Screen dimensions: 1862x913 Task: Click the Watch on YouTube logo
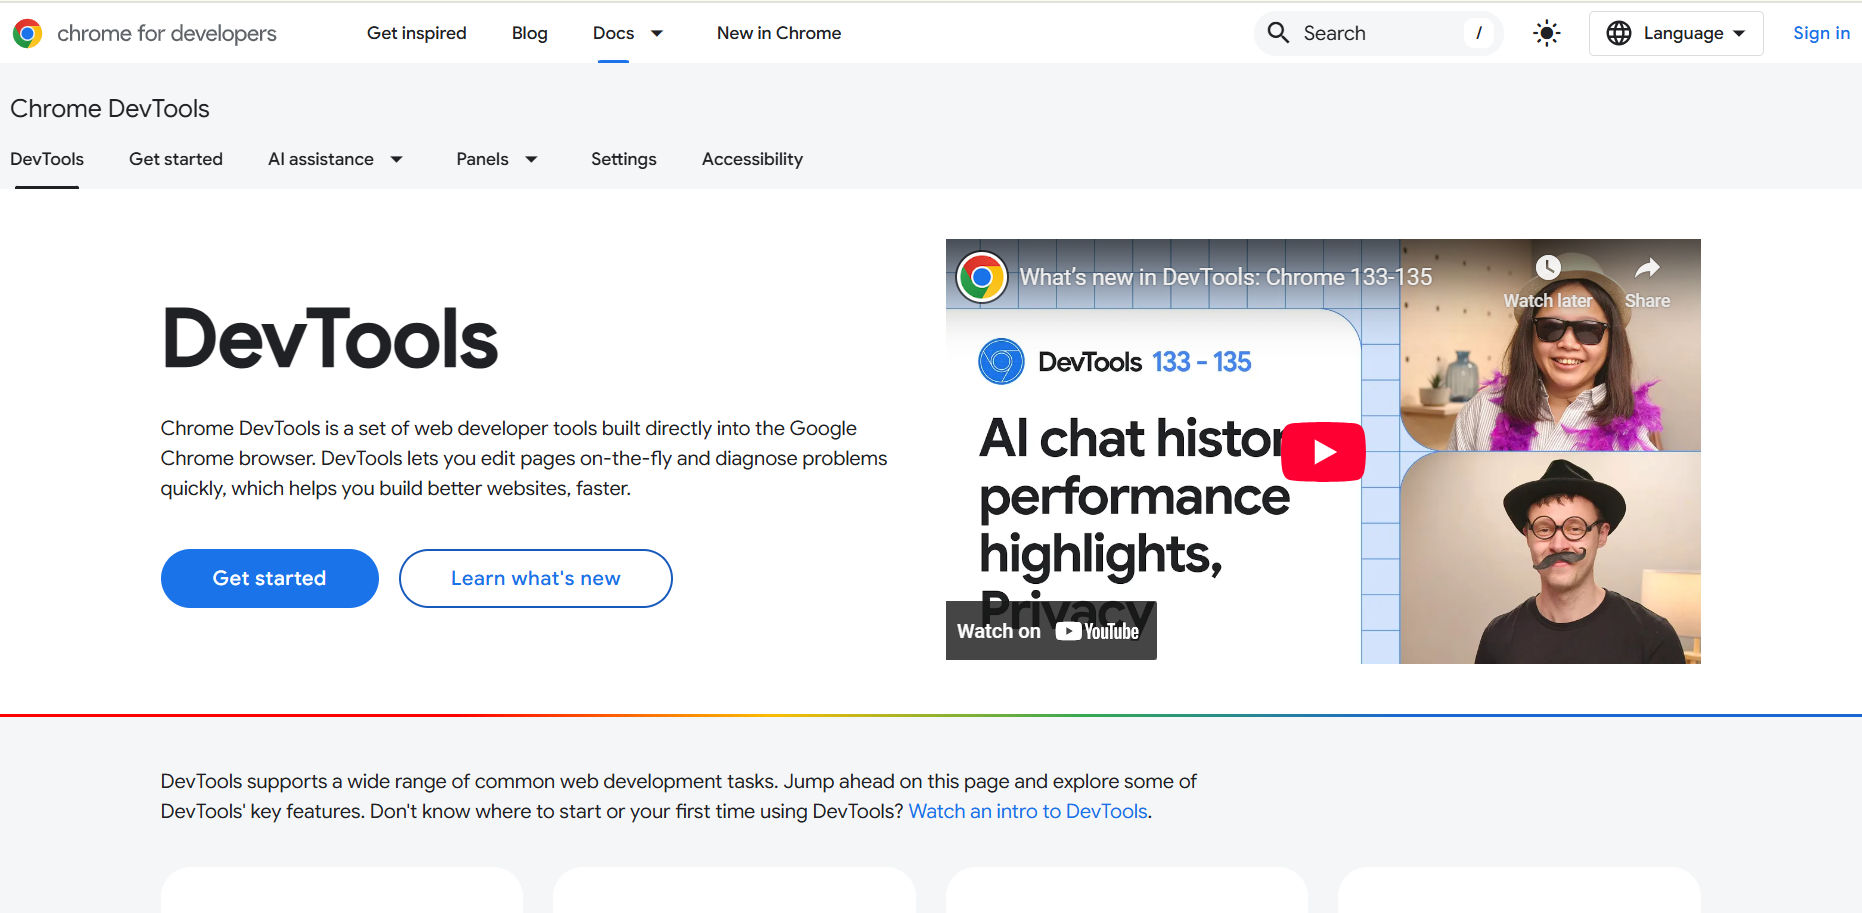click(x=1051, y=630)
